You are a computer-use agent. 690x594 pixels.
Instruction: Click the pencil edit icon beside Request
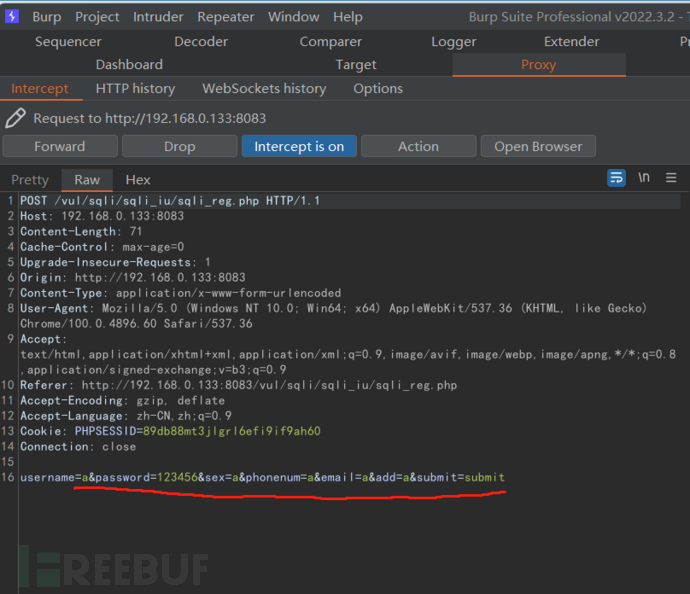click(15, 118)
